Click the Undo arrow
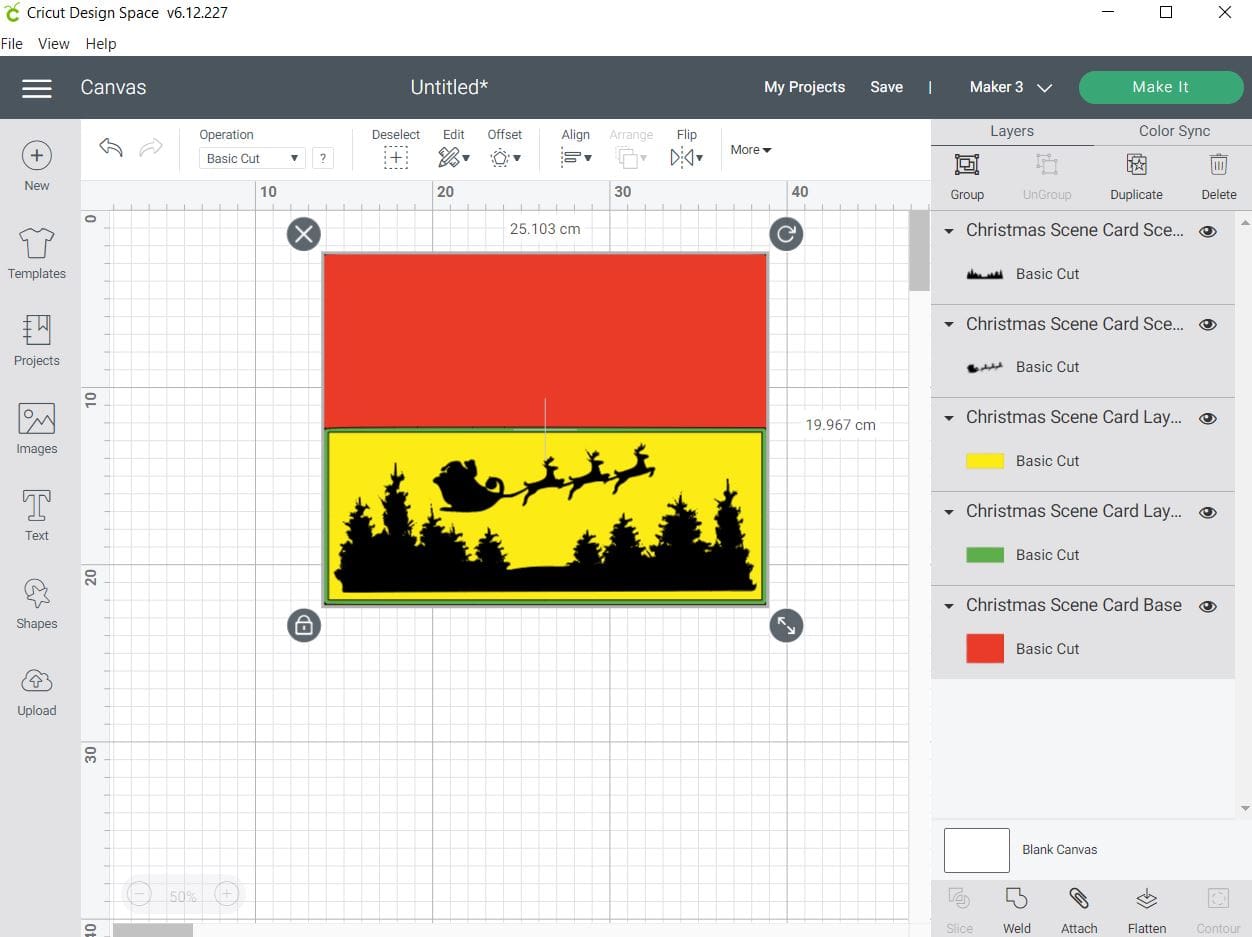1252x937 pixels. 111,148
